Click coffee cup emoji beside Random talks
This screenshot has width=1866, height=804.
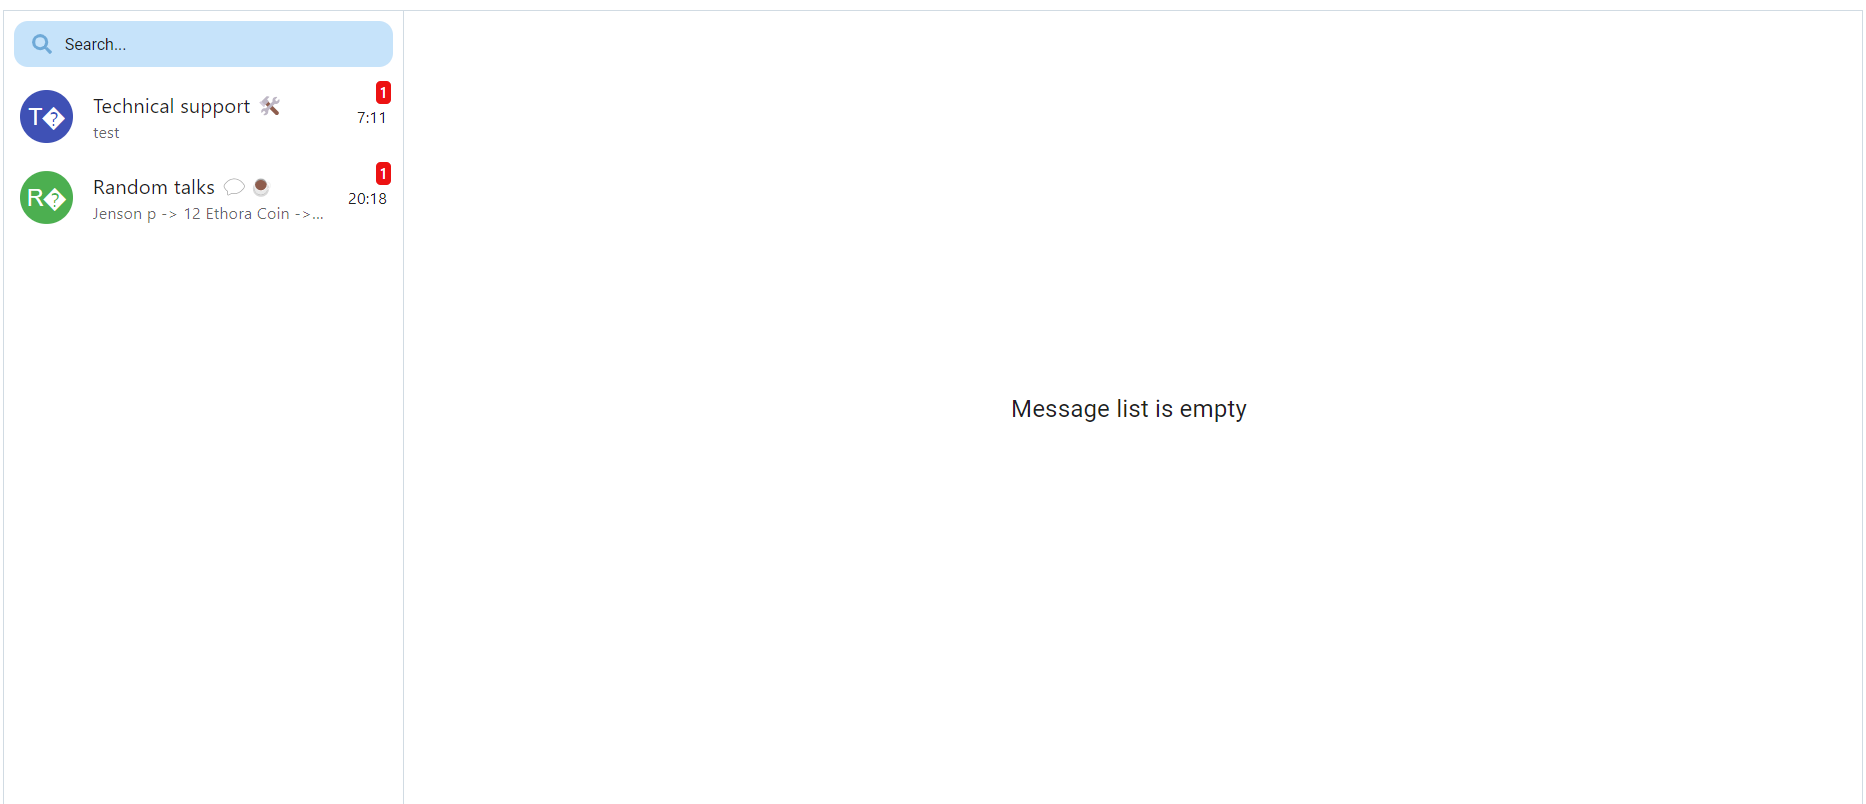261,186
